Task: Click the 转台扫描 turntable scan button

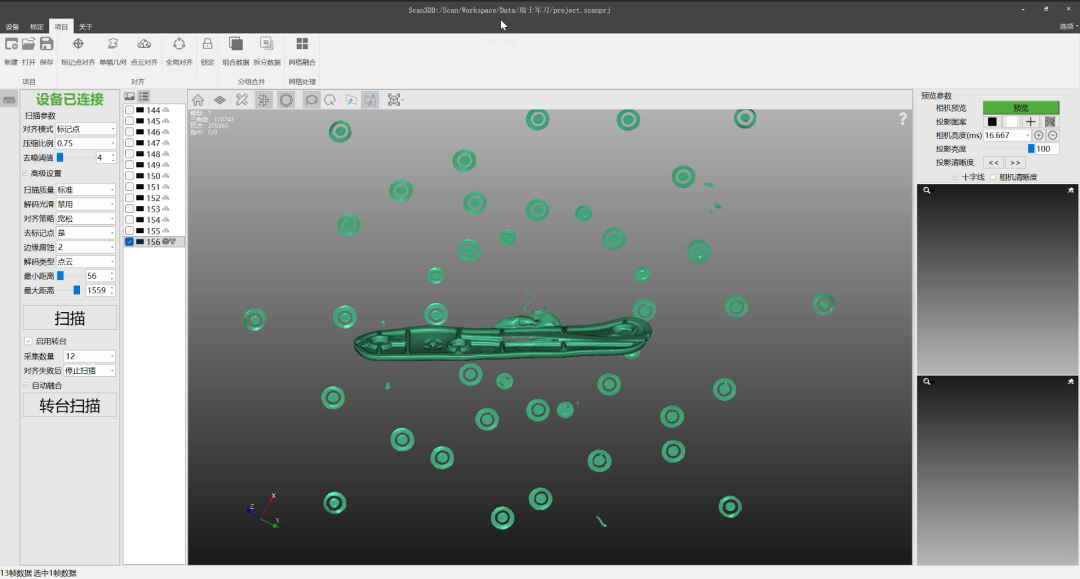Action: click(x=70, y=406)
